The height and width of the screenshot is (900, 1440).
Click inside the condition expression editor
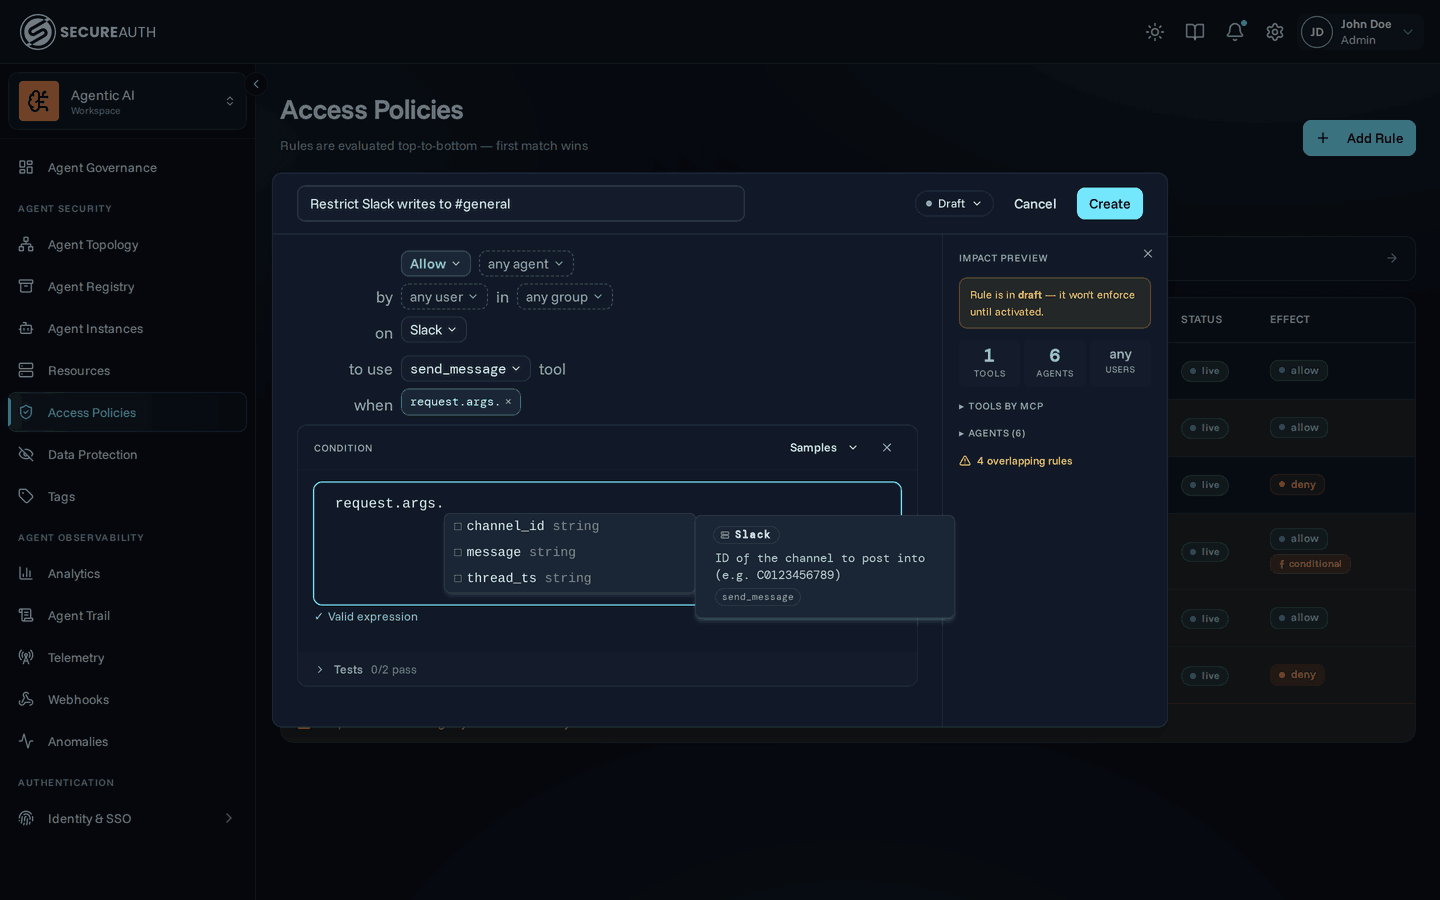coord(607,544)
